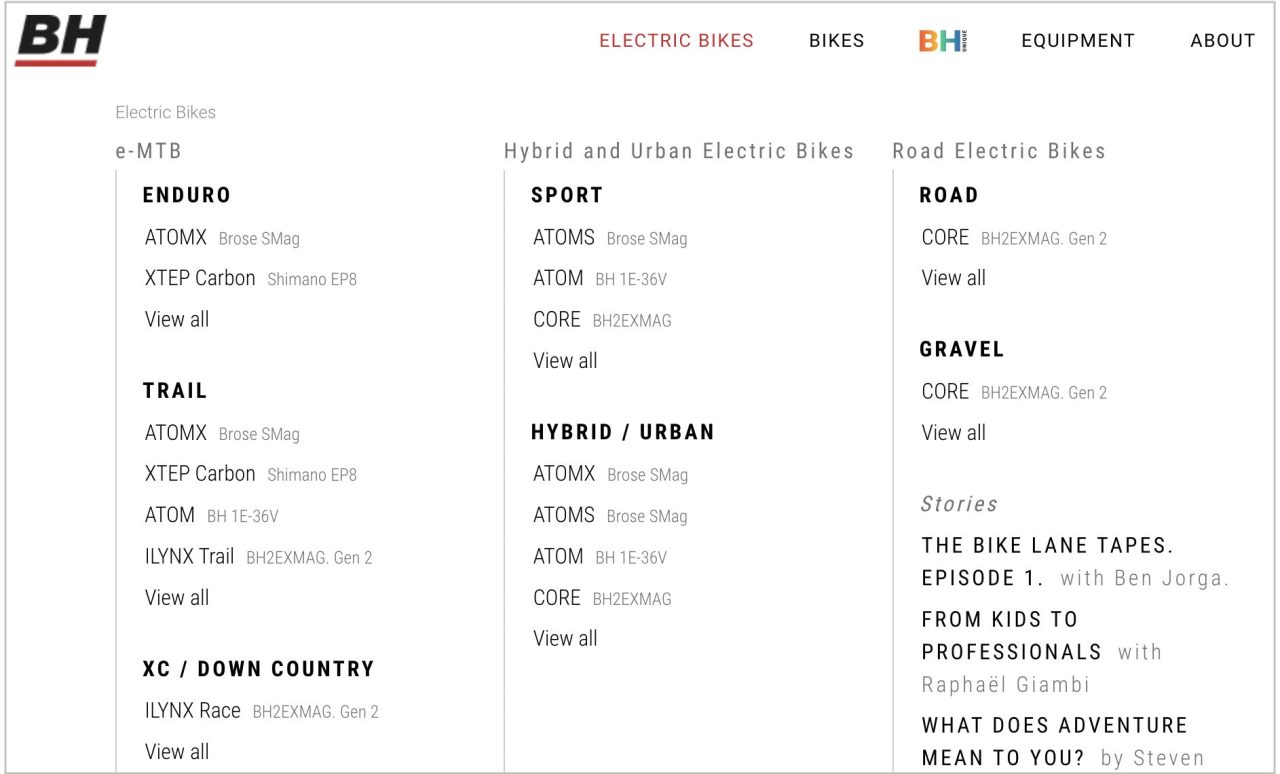Select the Equipment menu item
The image size is (1280, 774).
1078,41
